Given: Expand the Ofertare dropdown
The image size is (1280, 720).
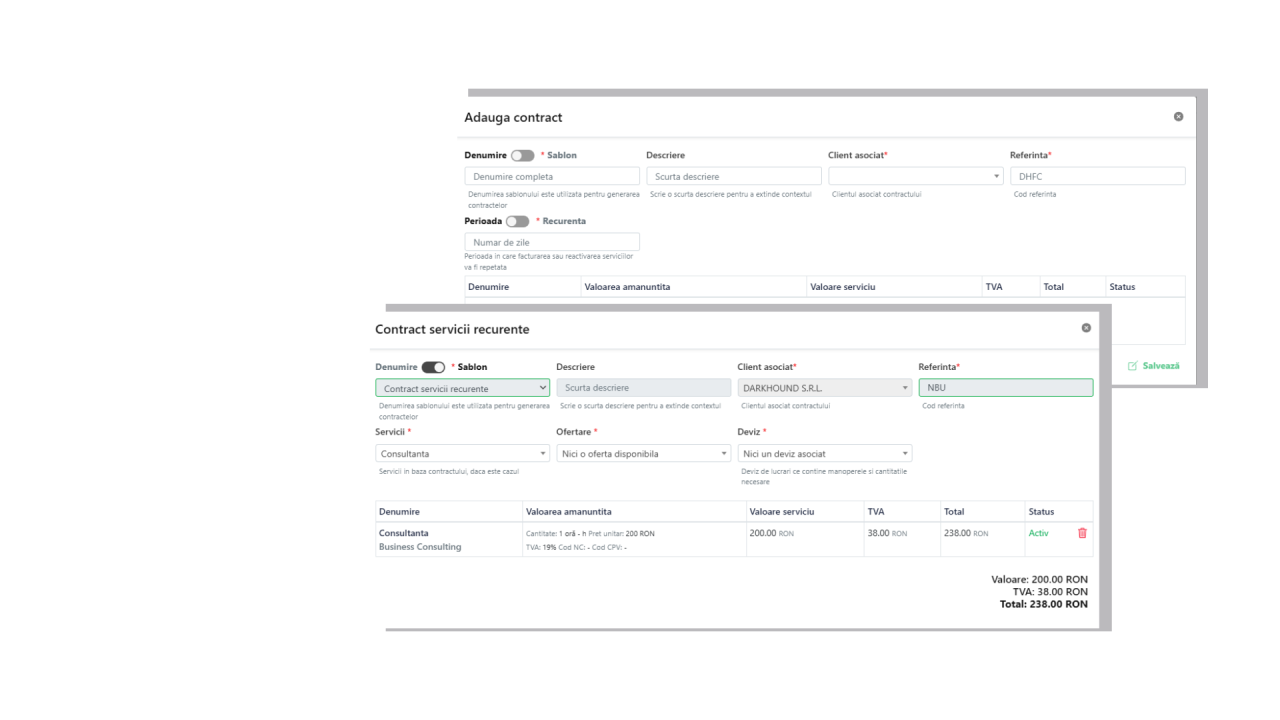Looking at the screenshot, I should [643, 454].
